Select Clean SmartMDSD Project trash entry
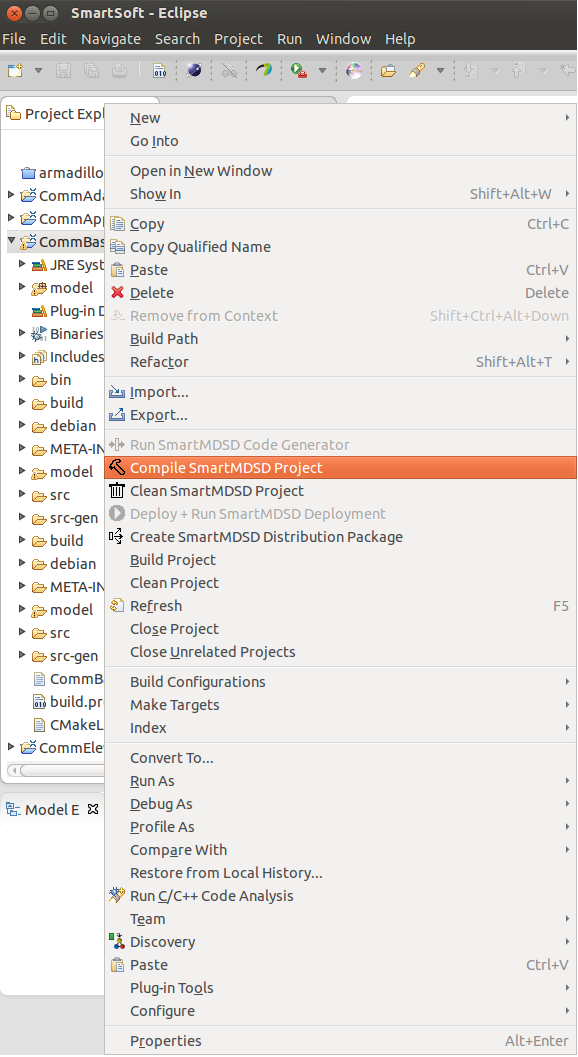The height and width of the screenshot is (1057, 578). click(341, 491)
